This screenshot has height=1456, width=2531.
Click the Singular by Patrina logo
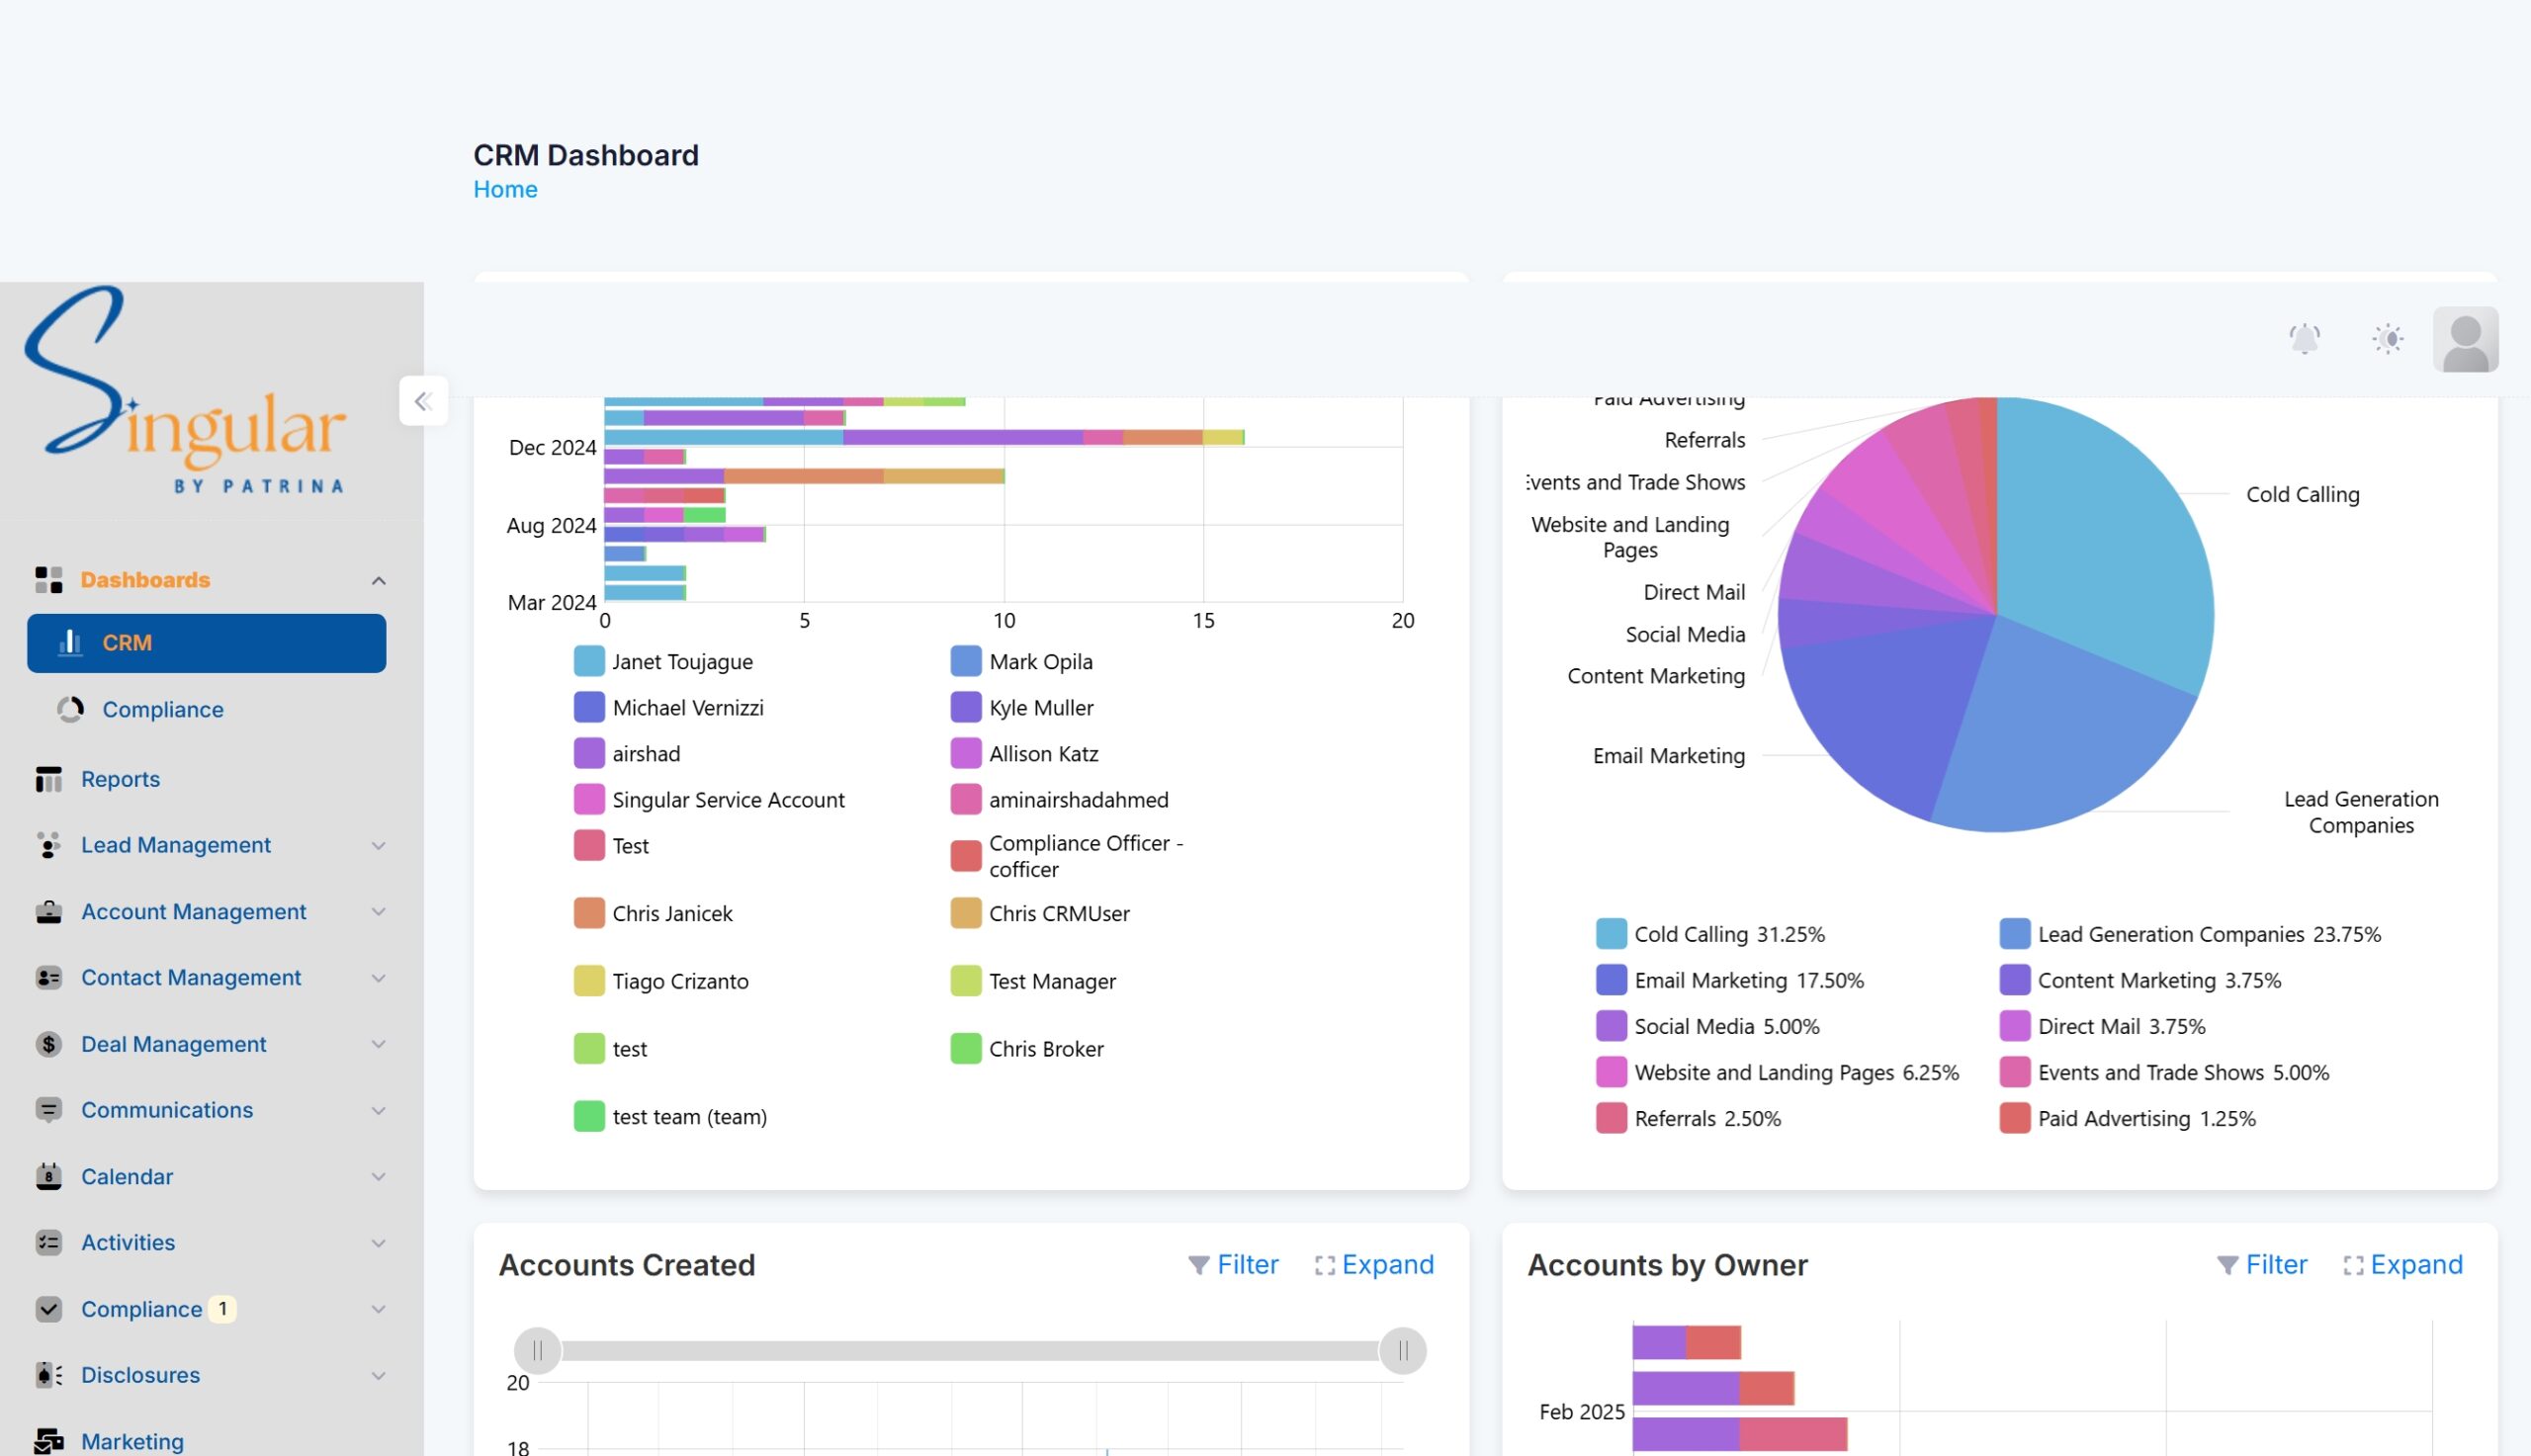(x=187, y=392)
